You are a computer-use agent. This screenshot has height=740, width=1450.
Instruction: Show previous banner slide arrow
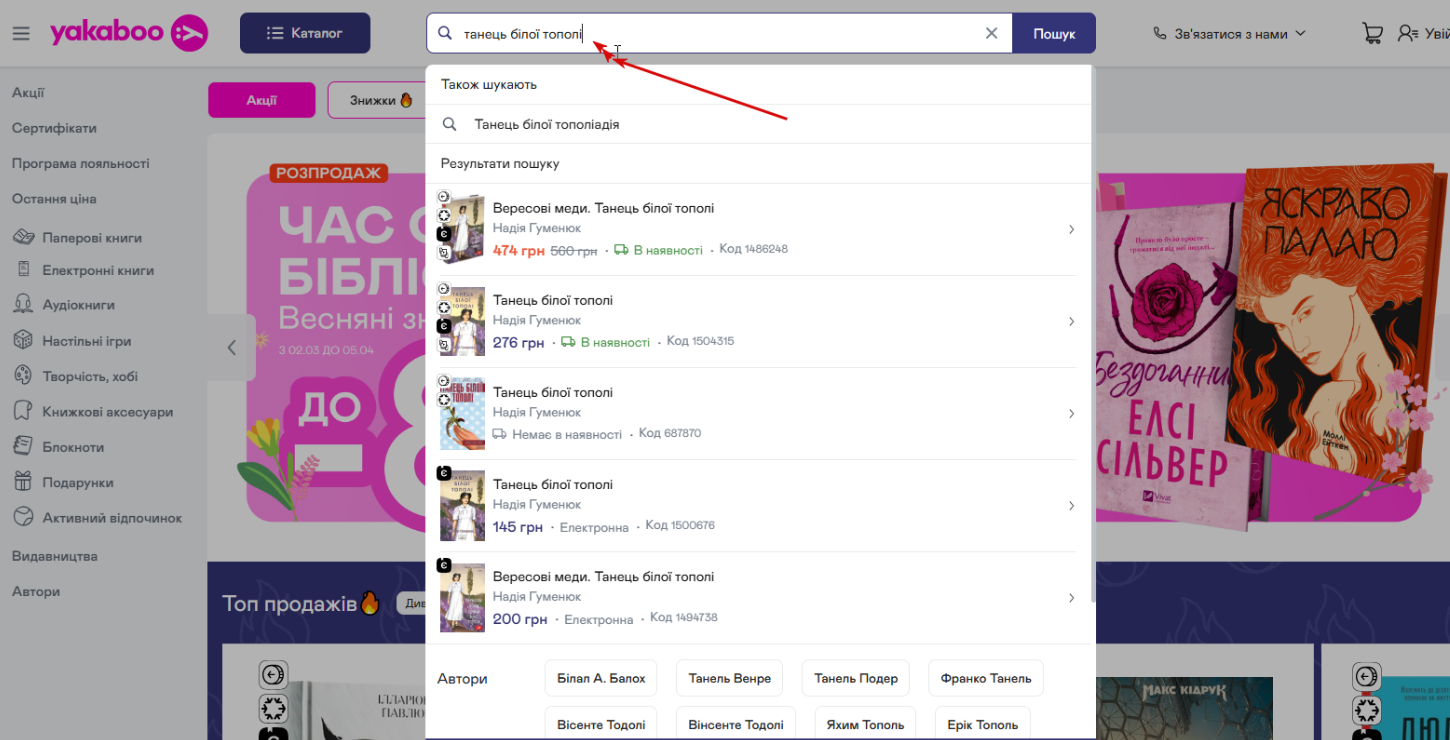[232, 347]
